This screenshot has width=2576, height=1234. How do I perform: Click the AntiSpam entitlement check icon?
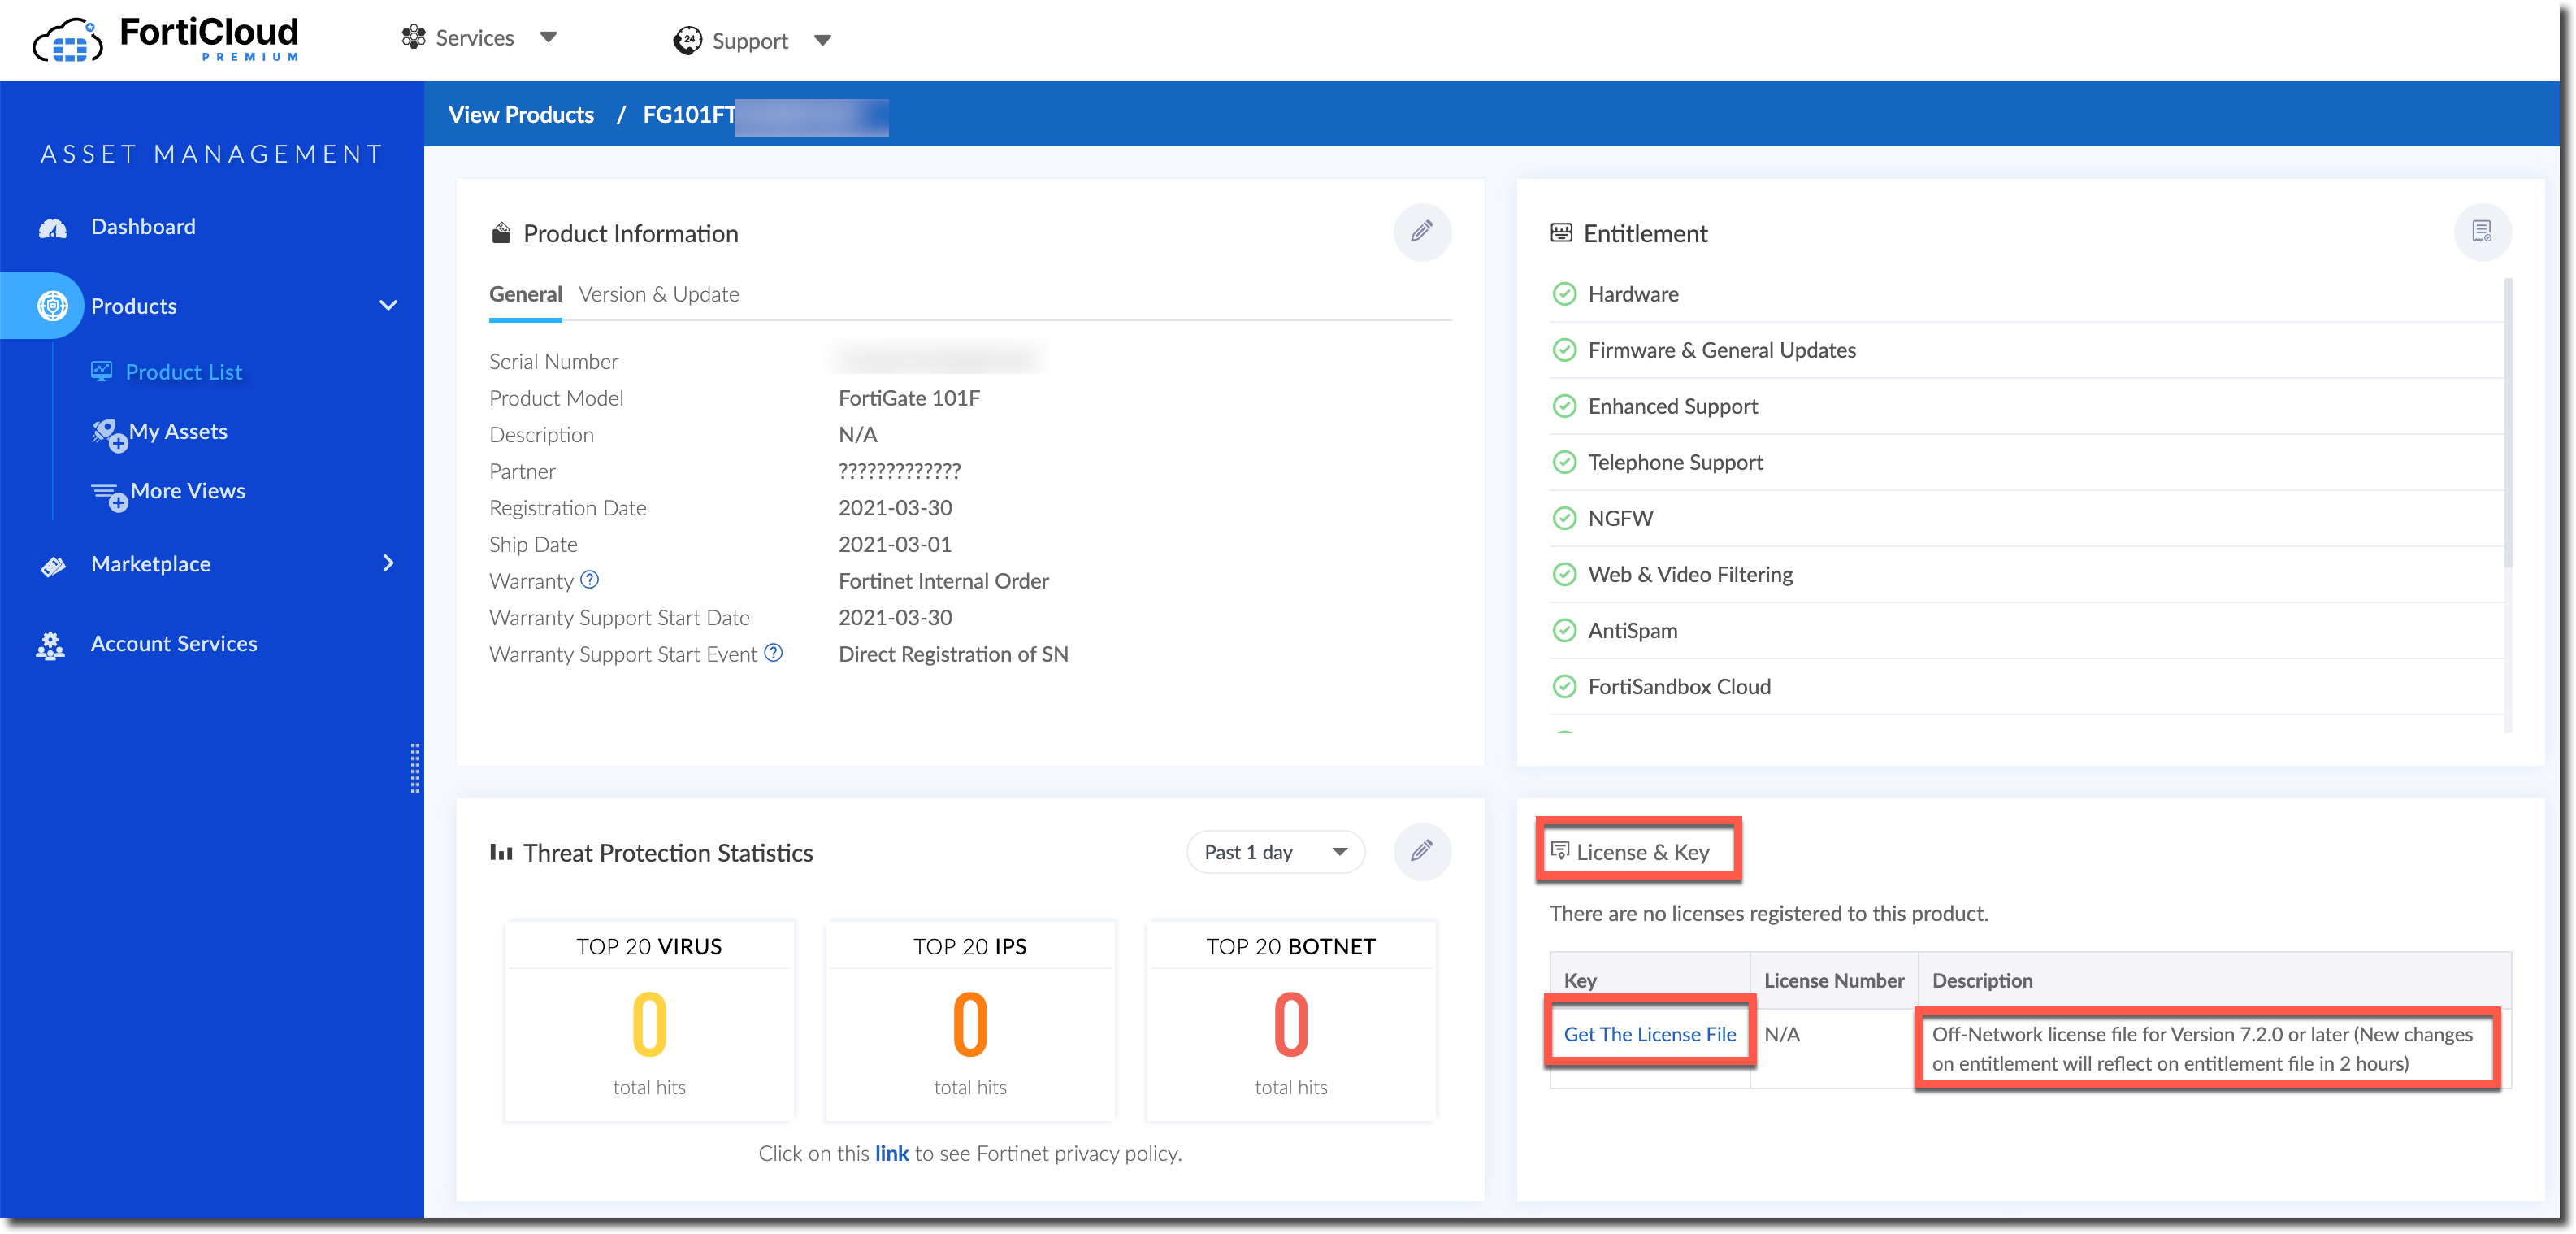coord(1564,630)
